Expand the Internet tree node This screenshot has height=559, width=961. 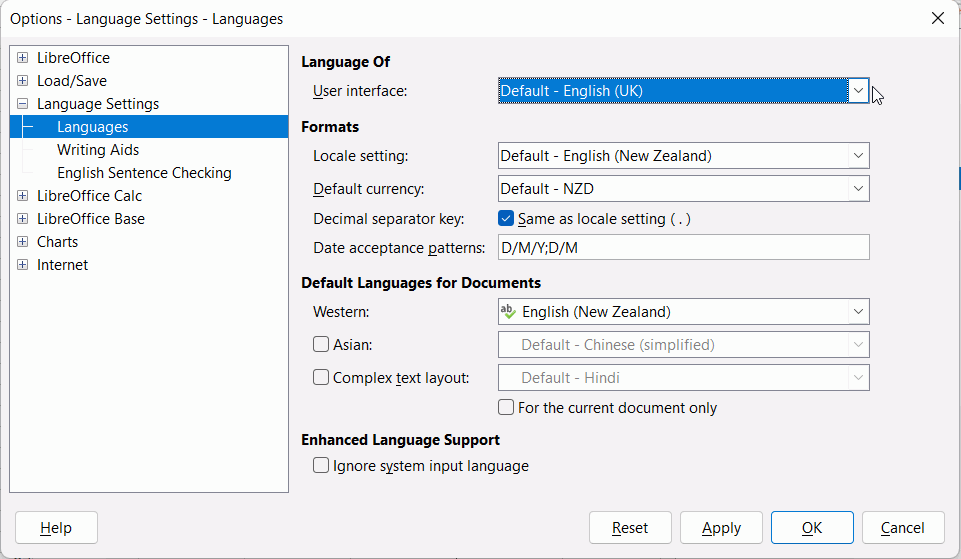pyautogui.click(x=23, y=265)
